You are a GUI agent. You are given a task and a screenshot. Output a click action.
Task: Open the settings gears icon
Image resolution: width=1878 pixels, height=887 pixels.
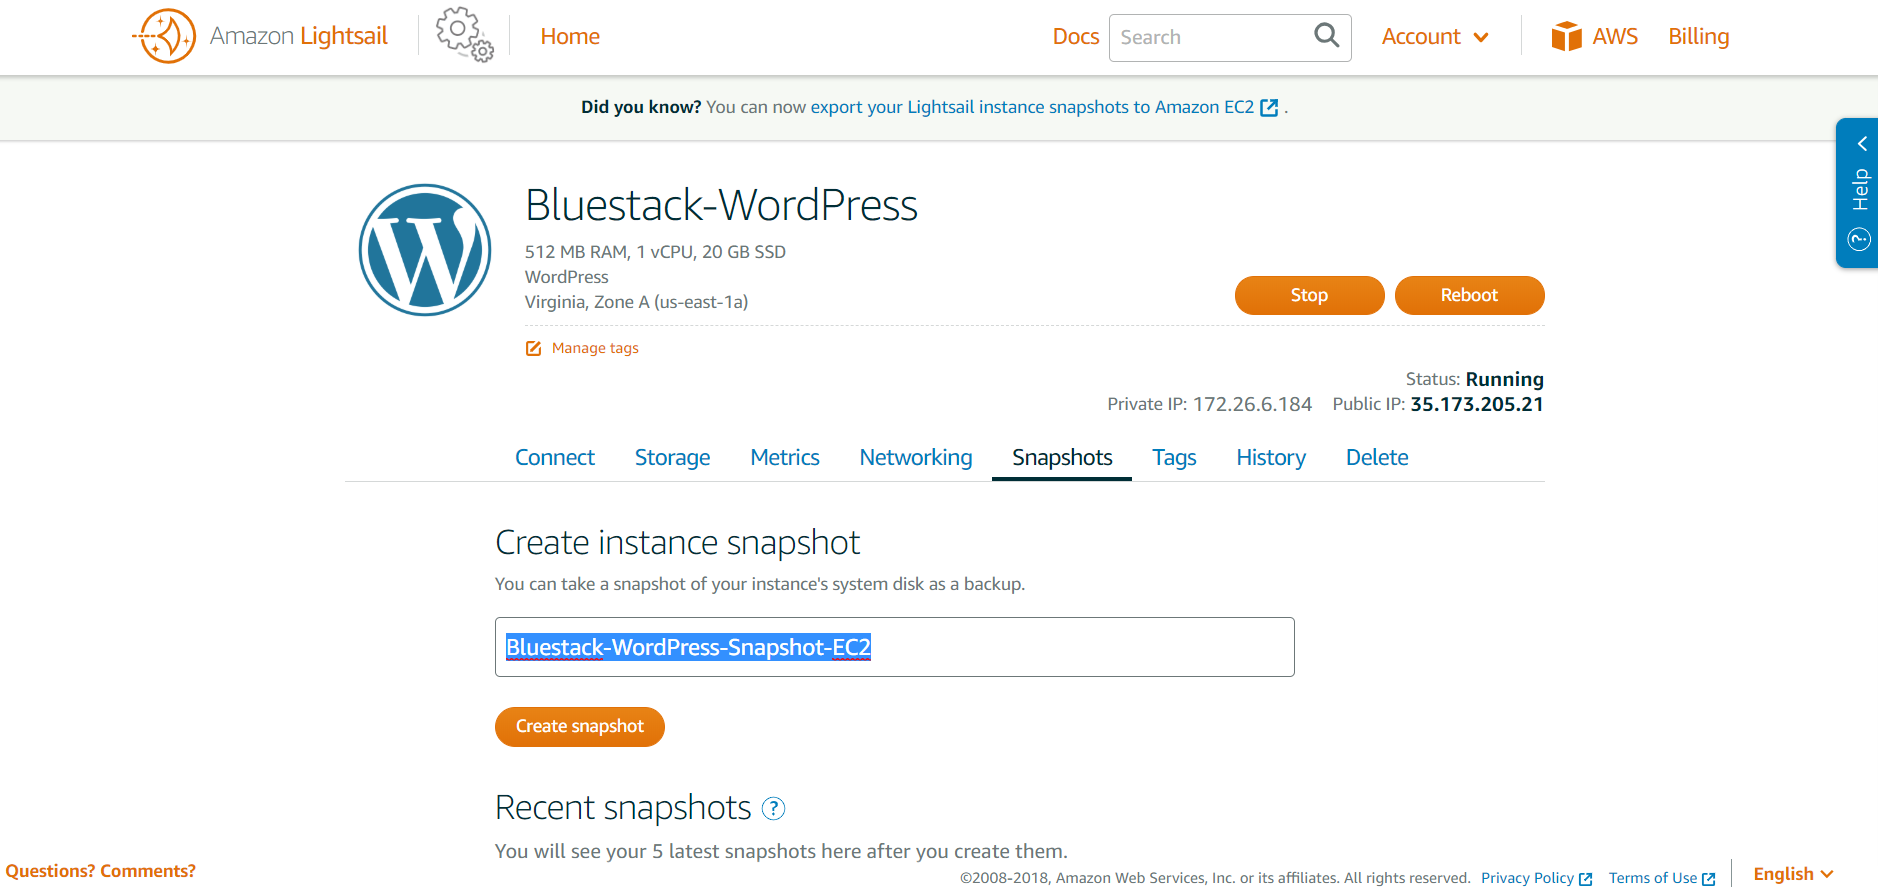coord(465,35)
